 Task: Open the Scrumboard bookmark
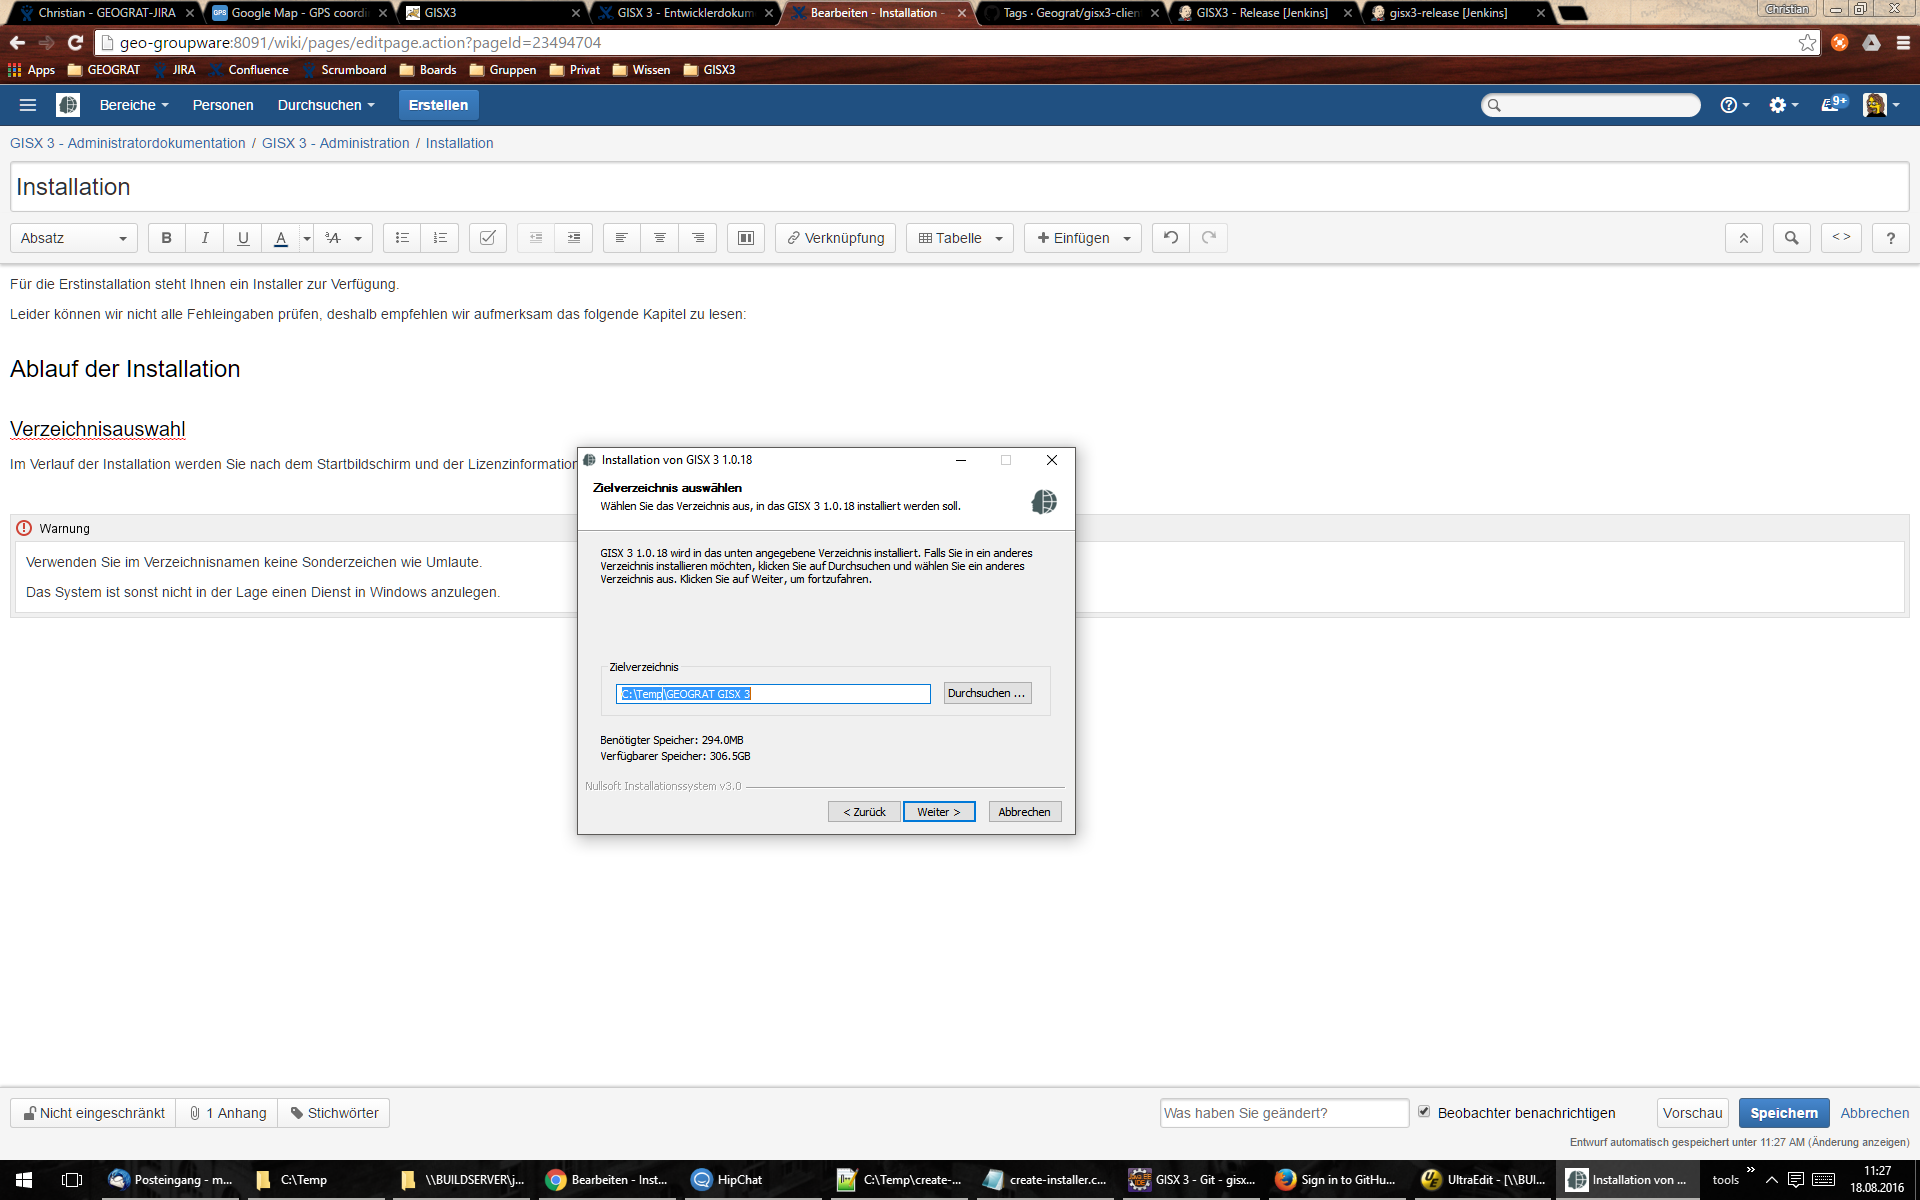(x=345, y=70)
